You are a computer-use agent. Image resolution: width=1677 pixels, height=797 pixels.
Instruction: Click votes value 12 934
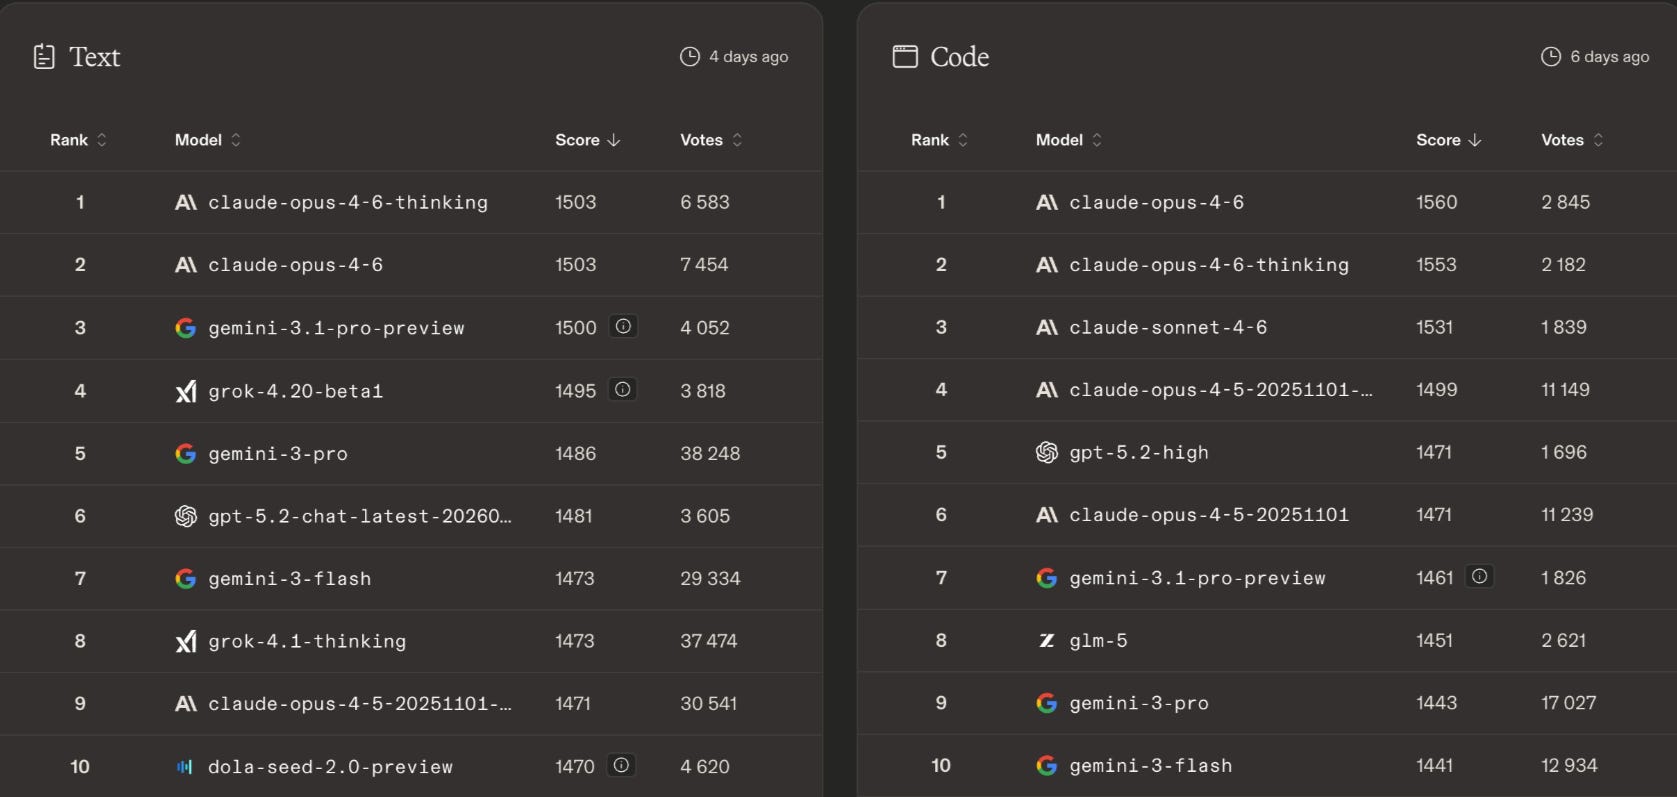pyautogui.click(x=1569, y=766)
